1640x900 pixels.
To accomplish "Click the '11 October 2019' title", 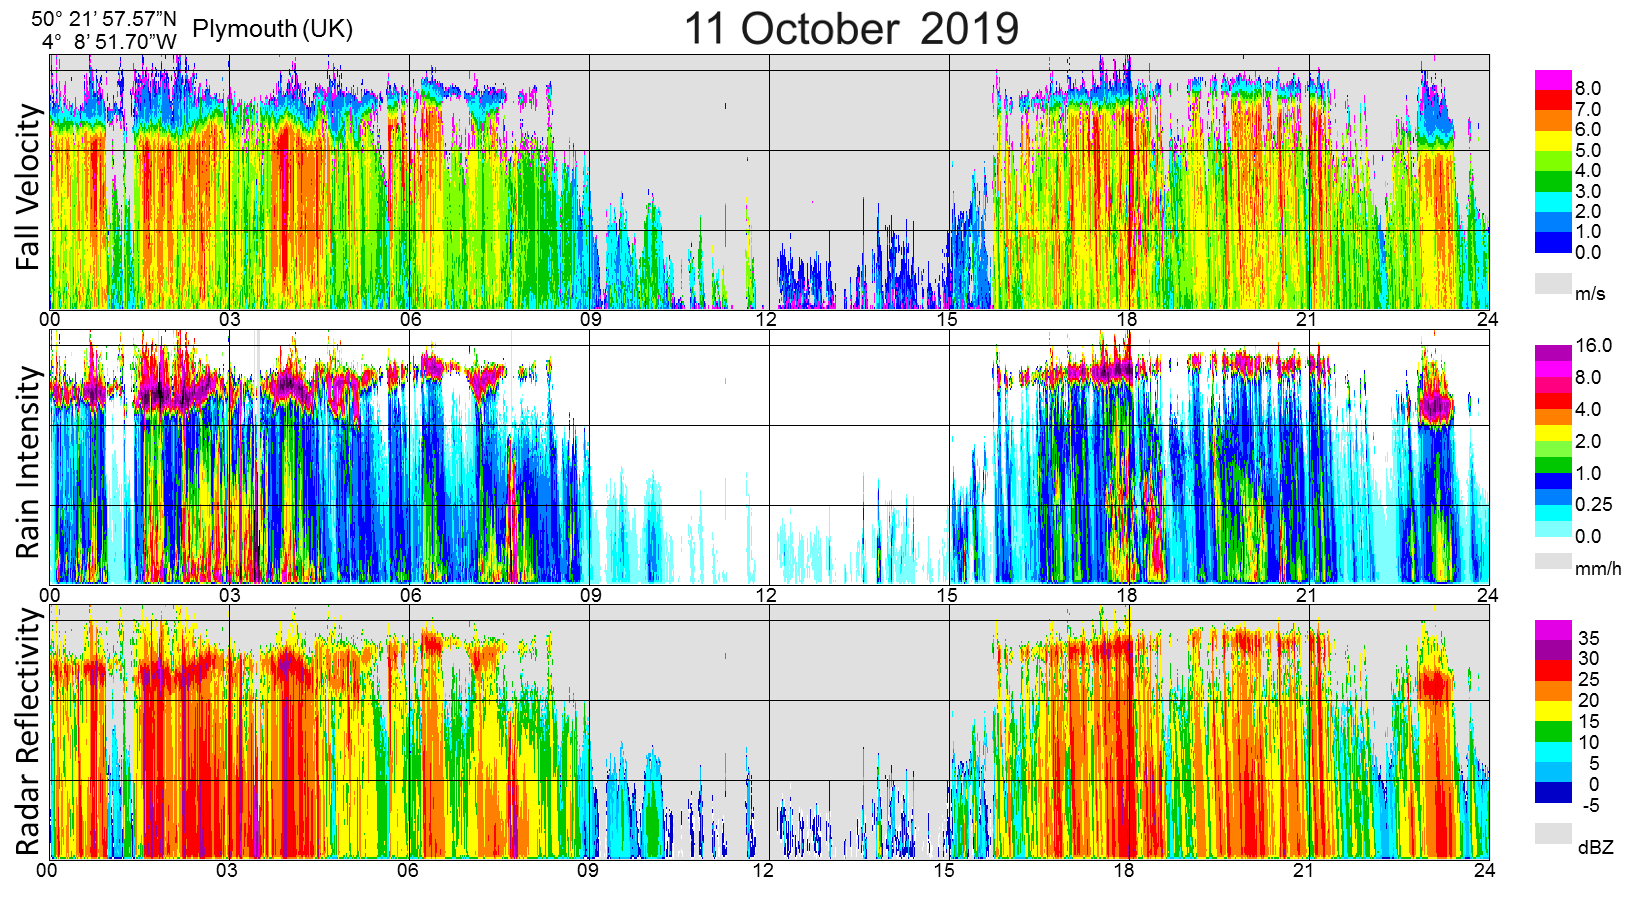I will click(851, 28).
